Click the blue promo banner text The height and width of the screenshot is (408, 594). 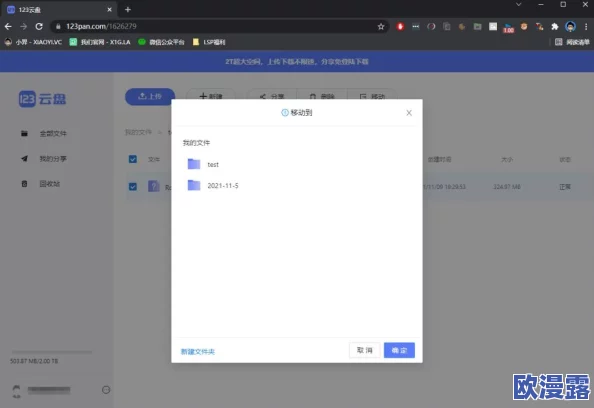pyautogui.click(x=297, y=61)
